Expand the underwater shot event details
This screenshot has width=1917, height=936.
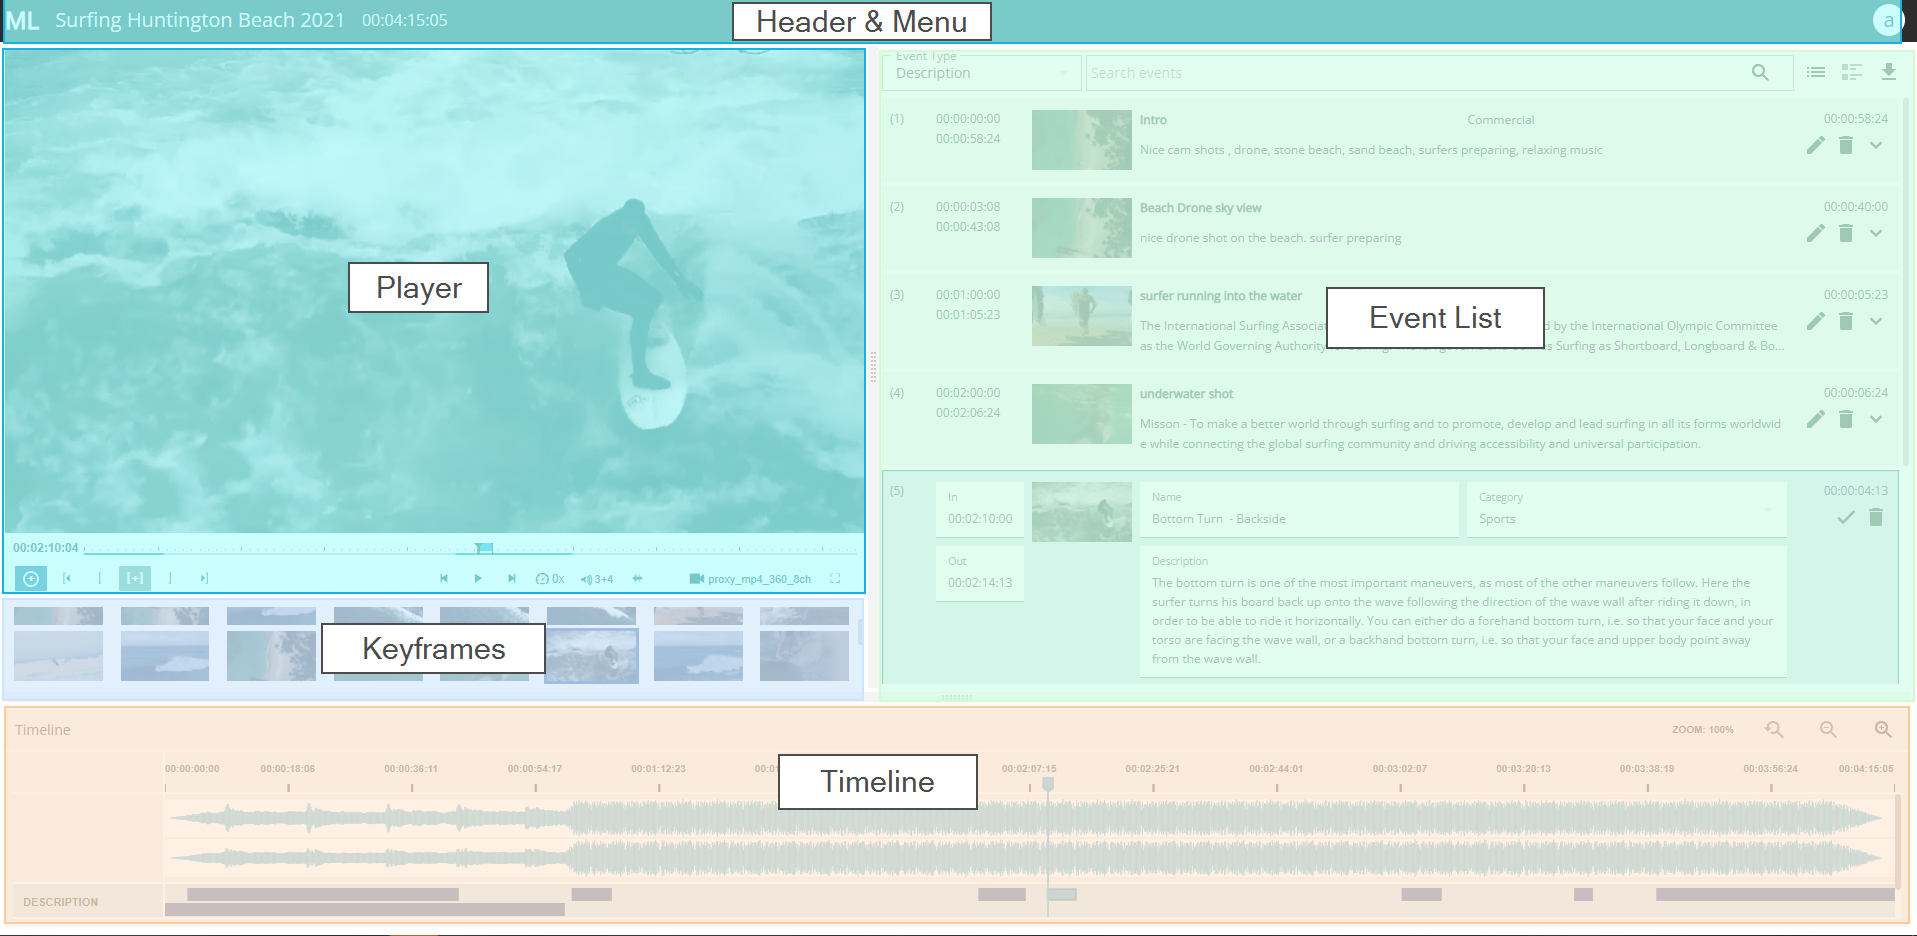(x=1876, y=420)
